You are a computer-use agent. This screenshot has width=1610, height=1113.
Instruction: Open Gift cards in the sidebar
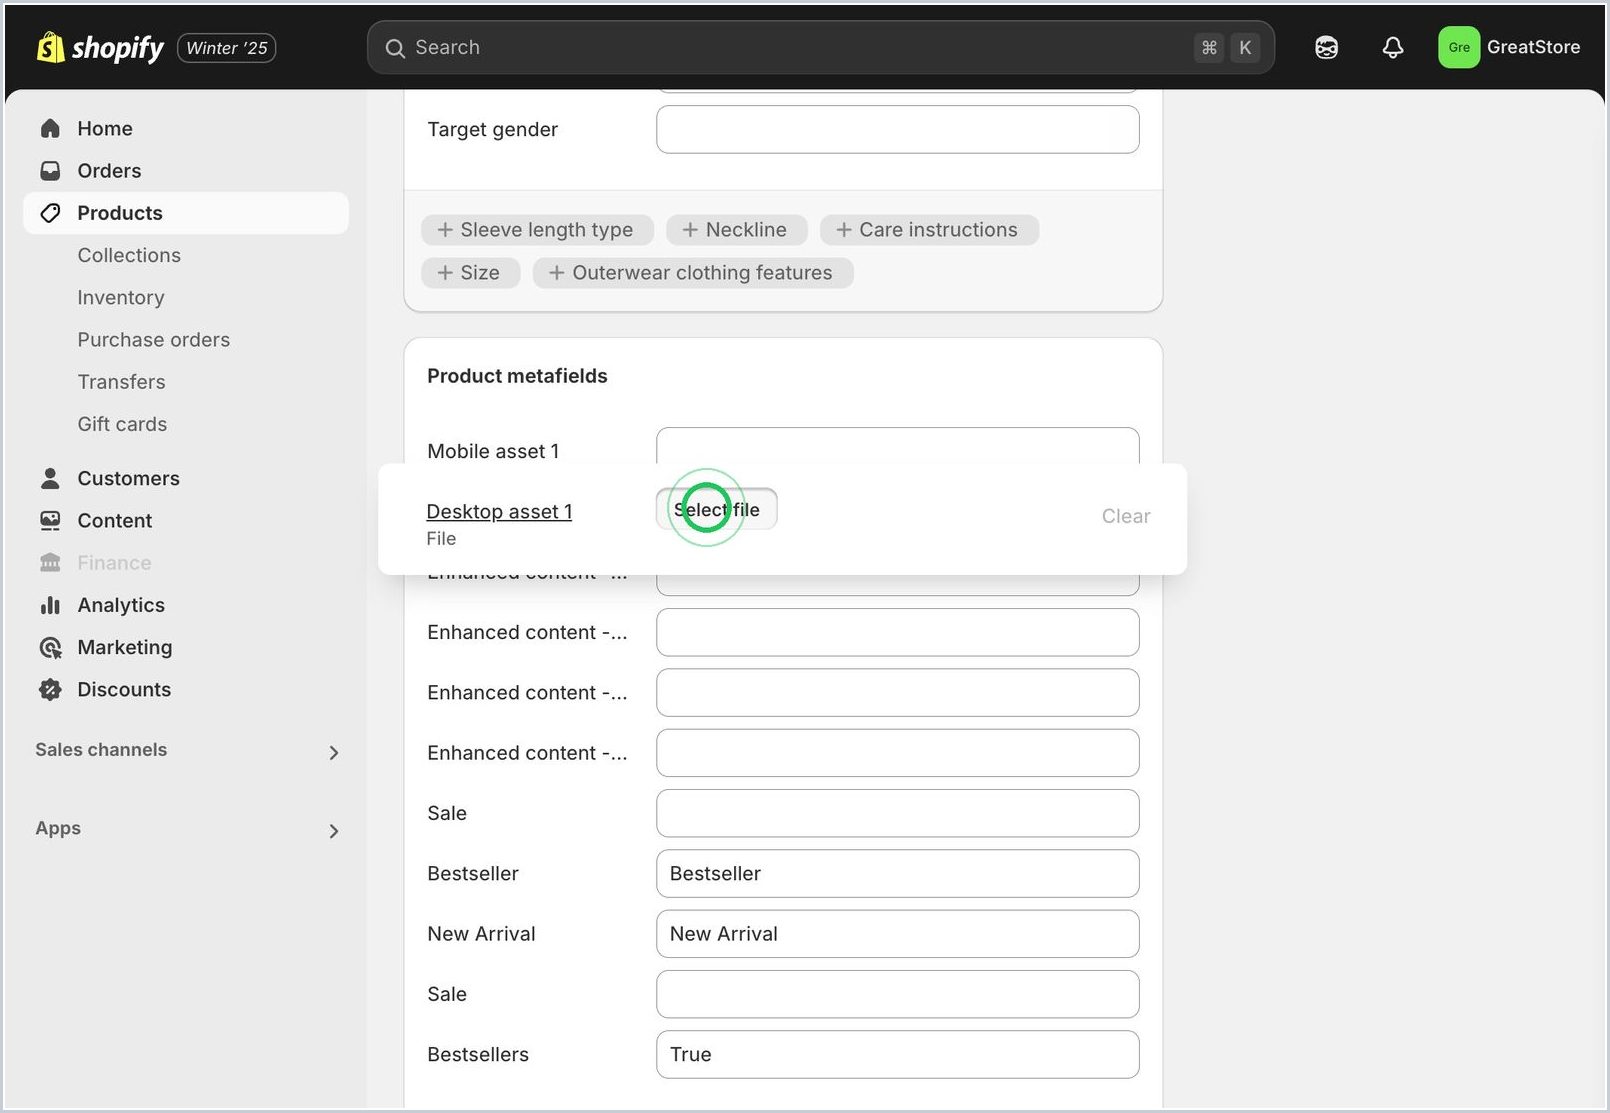(122, 424)
